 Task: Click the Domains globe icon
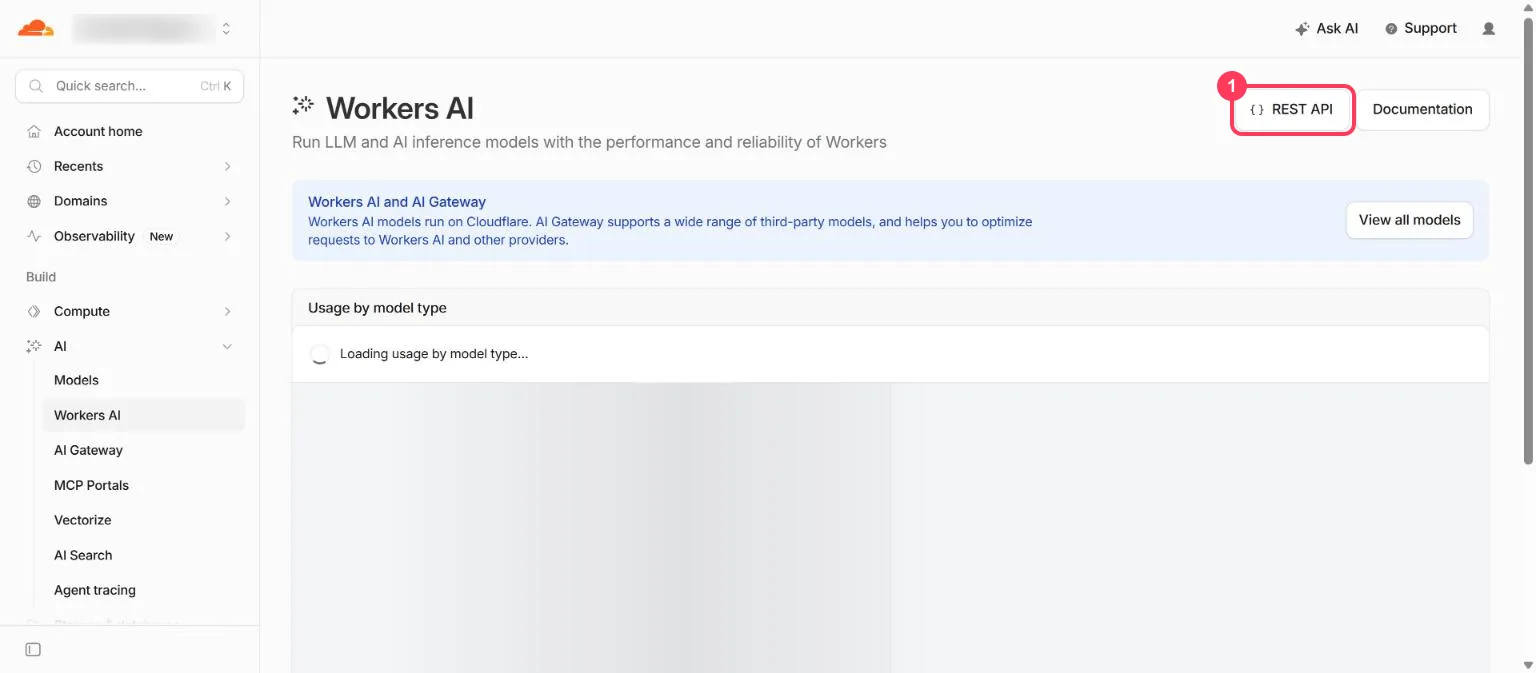coord(34,201)
